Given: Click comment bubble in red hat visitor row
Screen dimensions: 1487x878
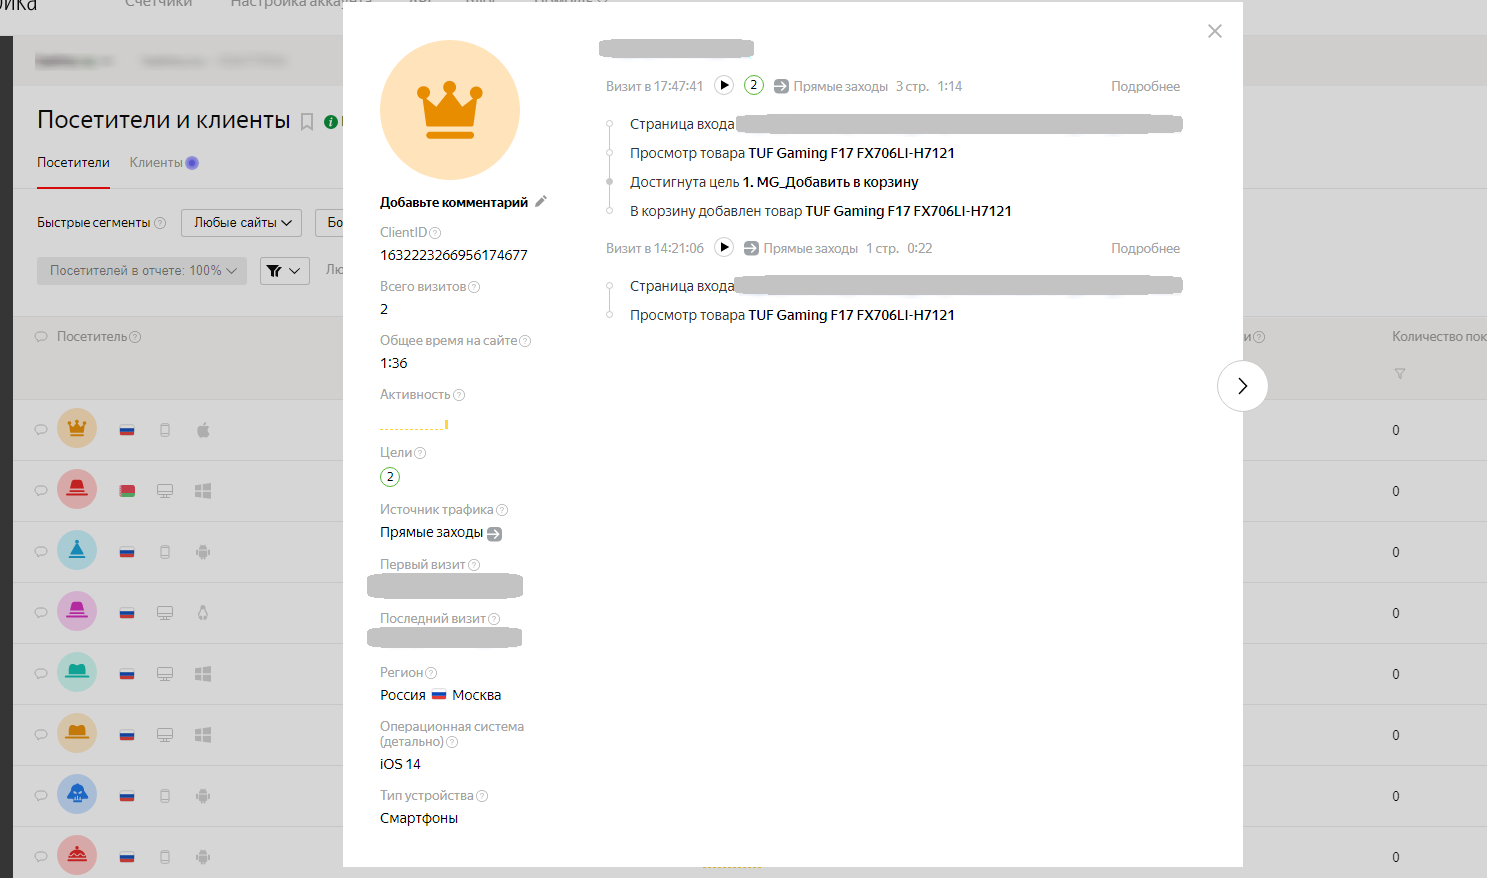Looking at the screenshot, I should click(41, 491).
